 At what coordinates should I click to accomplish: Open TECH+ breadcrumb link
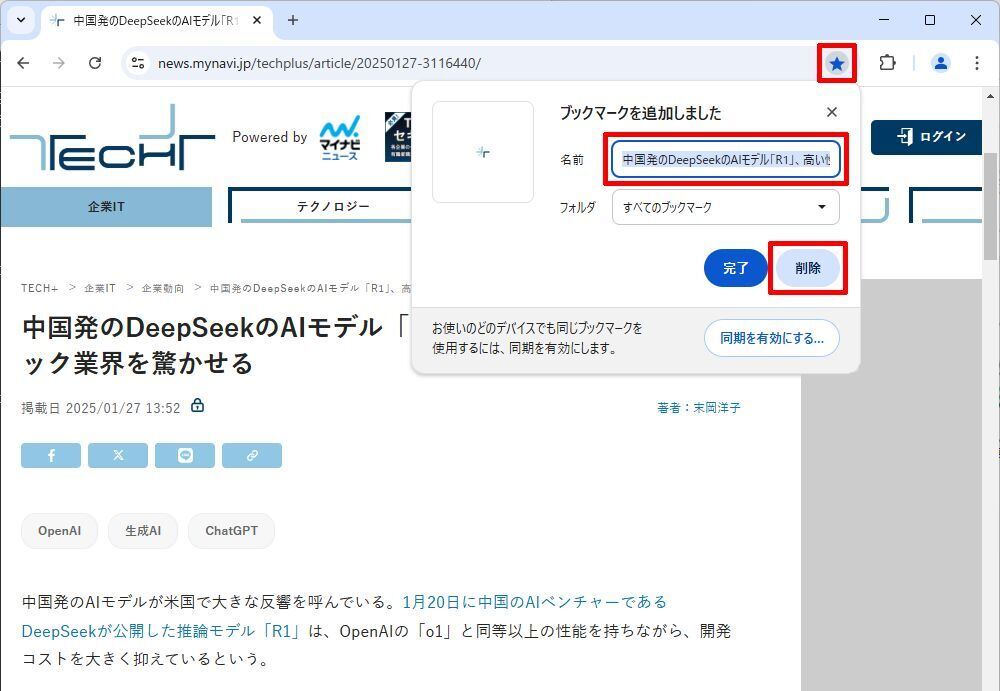pyautogui.click(x=40, y=288)
